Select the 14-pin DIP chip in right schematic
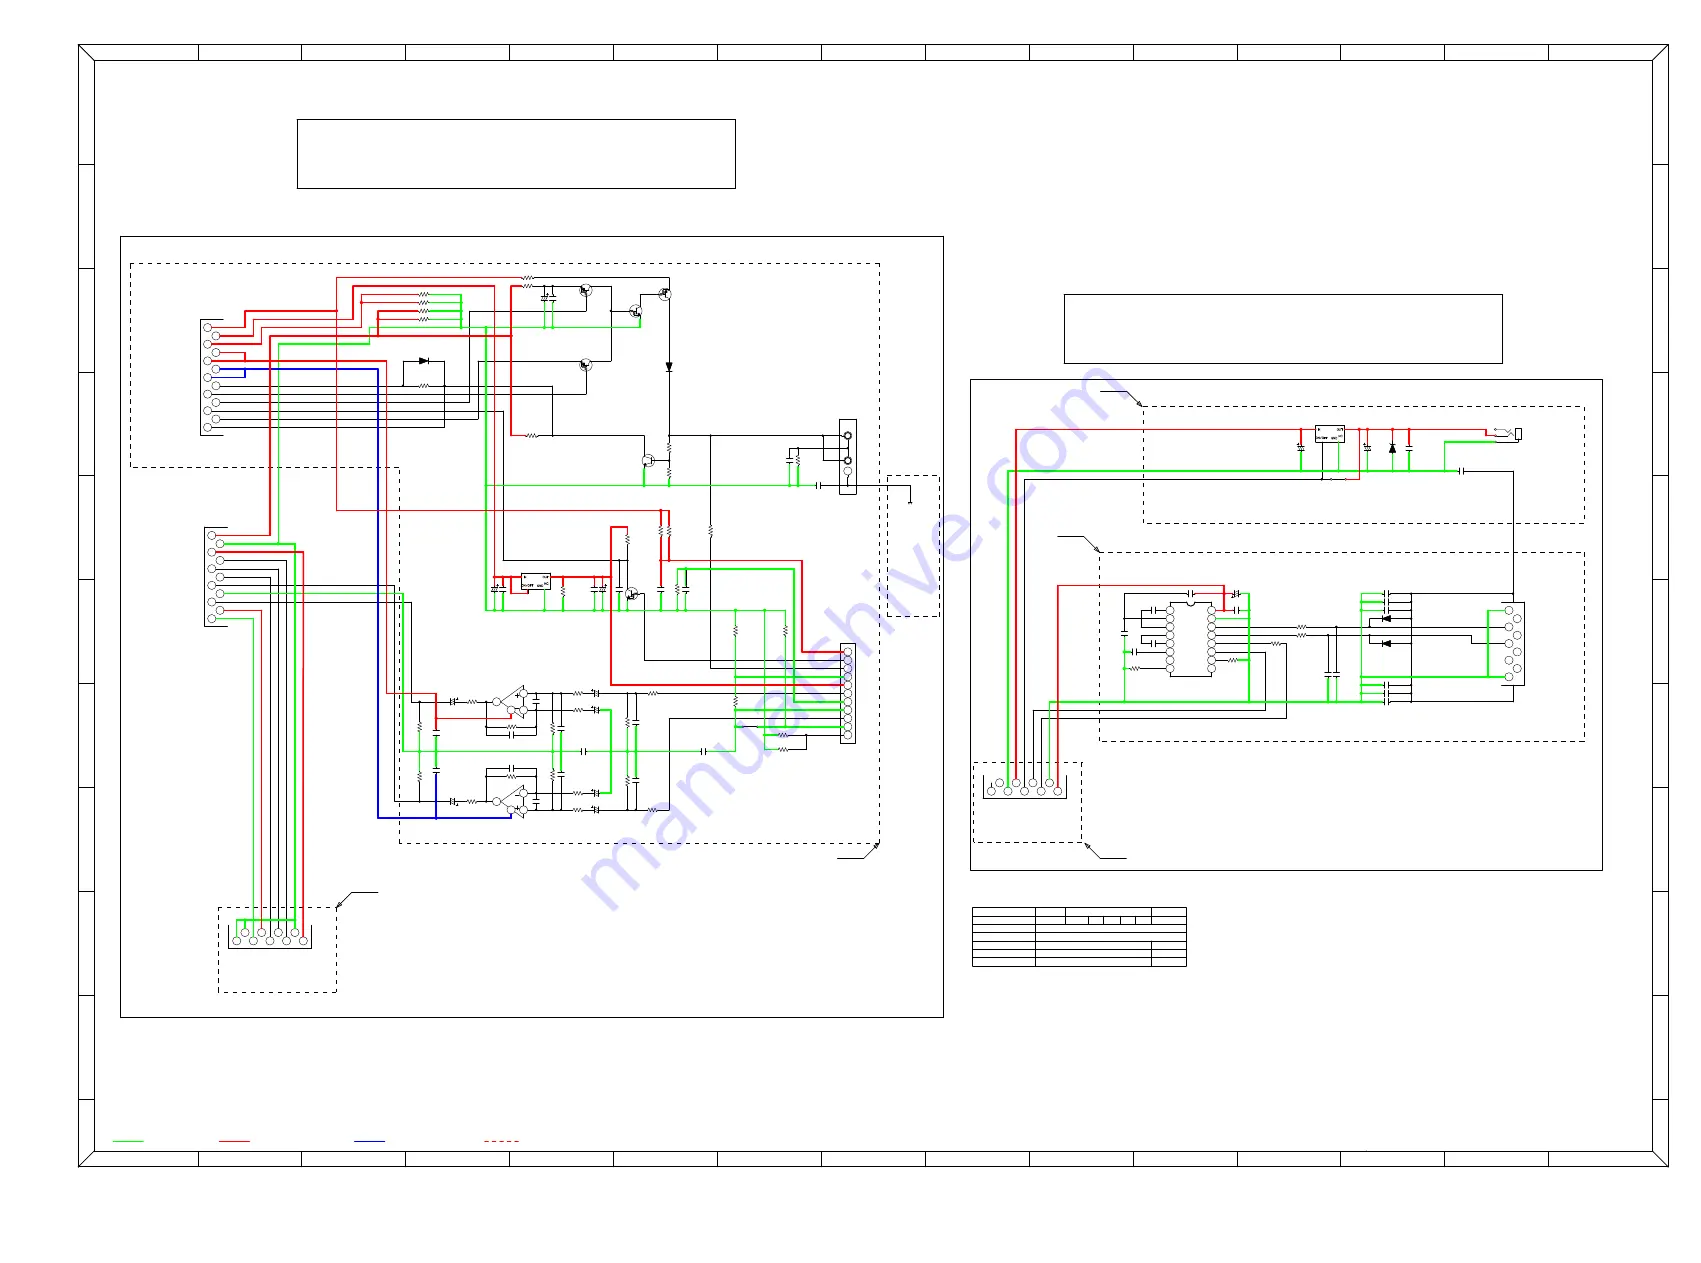 click(1190, 639)
